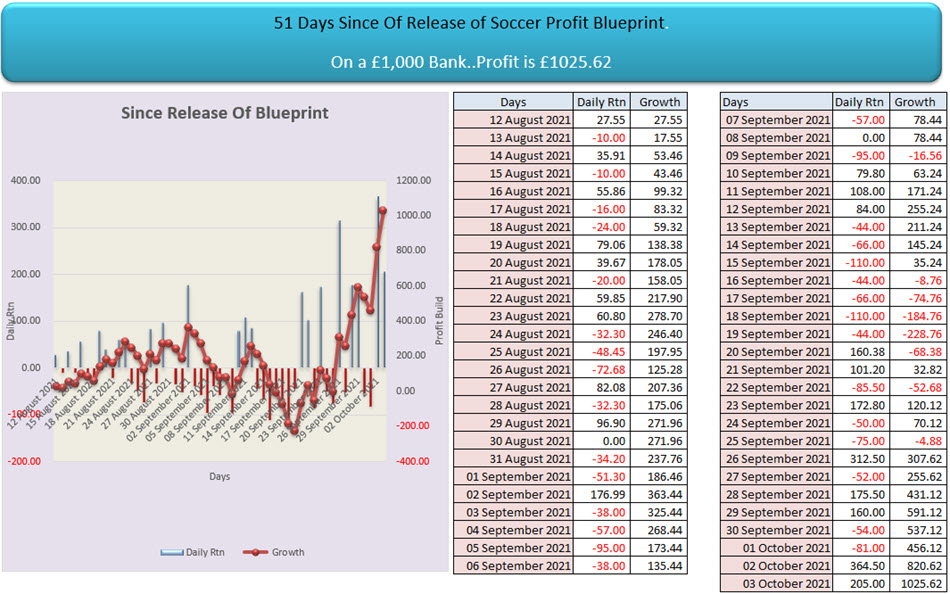
Task: Click the 03 October 2021 date cell
Action: coord(776,583)
